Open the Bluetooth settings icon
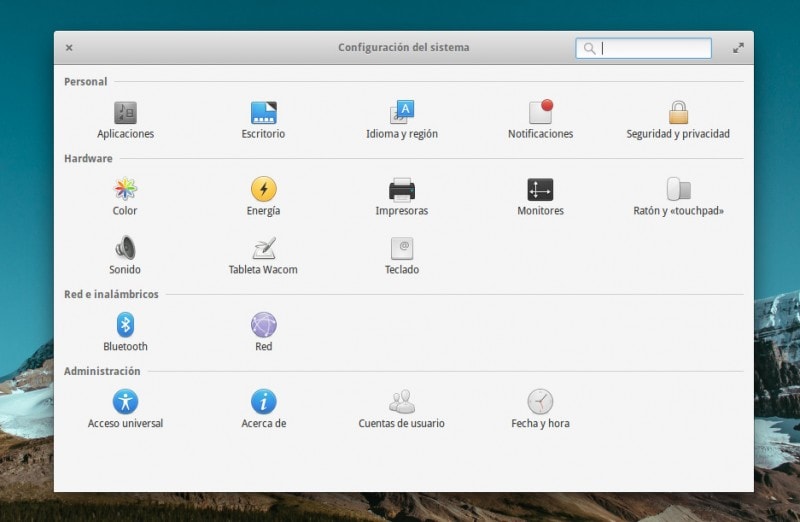The width and height of the screenshot is (800, 522). click(x=125, y=325)
